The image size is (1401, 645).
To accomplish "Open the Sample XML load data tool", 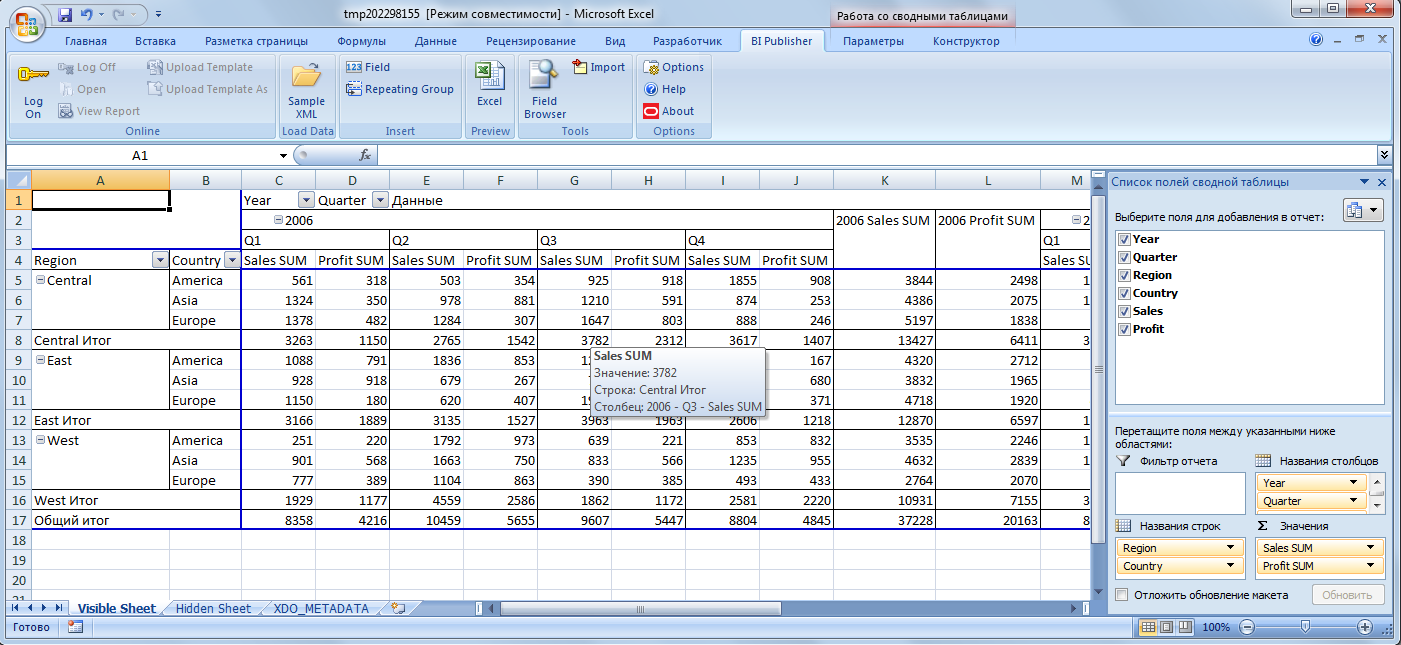I will tap(307, 90).
